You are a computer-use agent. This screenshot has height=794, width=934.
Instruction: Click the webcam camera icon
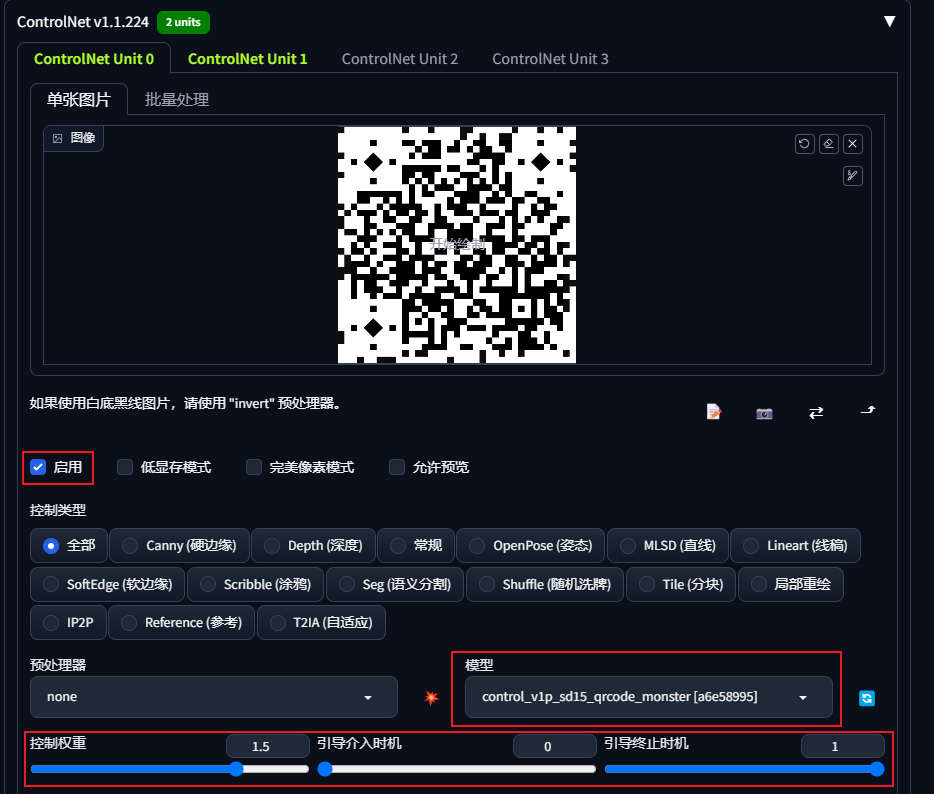[764, 413]
